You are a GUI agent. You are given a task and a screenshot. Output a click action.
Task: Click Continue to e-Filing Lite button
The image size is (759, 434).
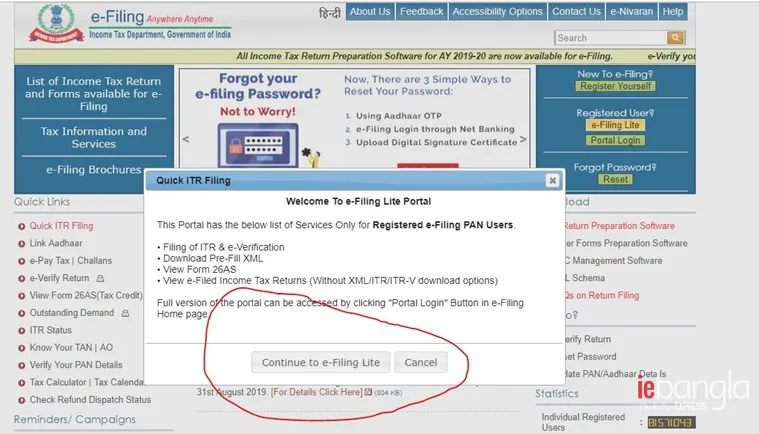tap(320, 362)
